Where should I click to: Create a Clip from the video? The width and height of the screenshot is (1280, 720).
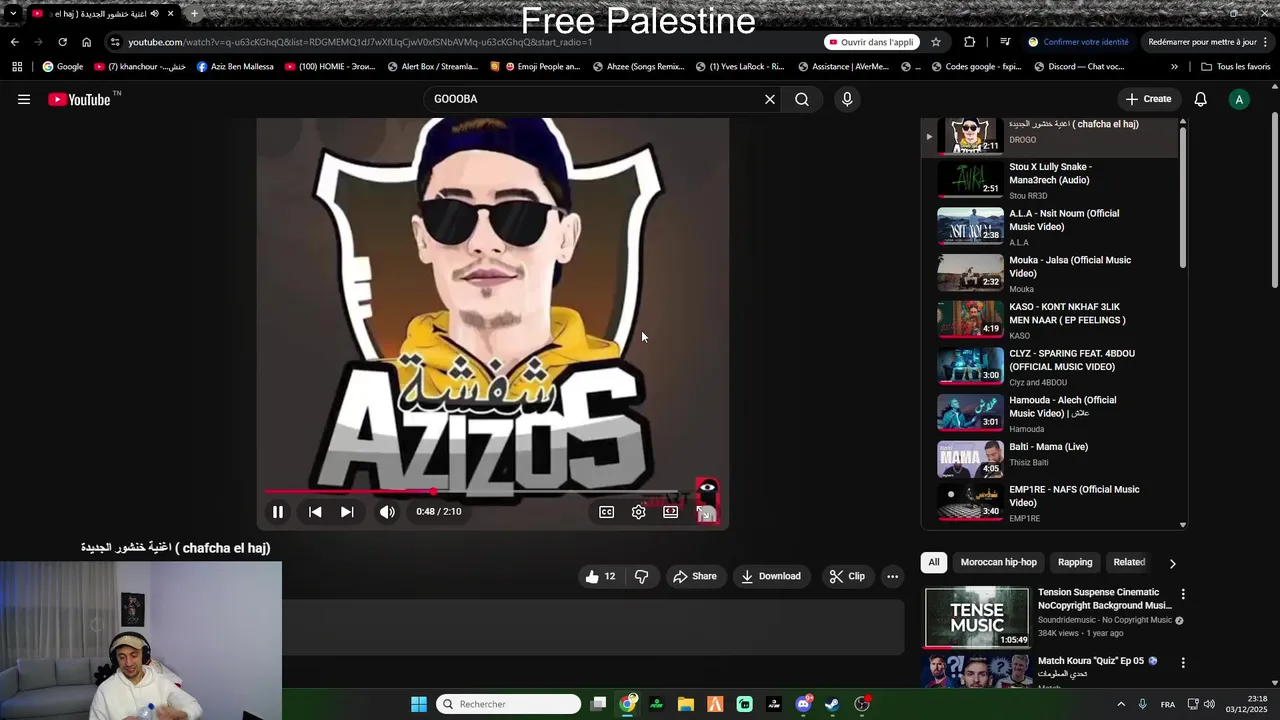click(846, 576)
